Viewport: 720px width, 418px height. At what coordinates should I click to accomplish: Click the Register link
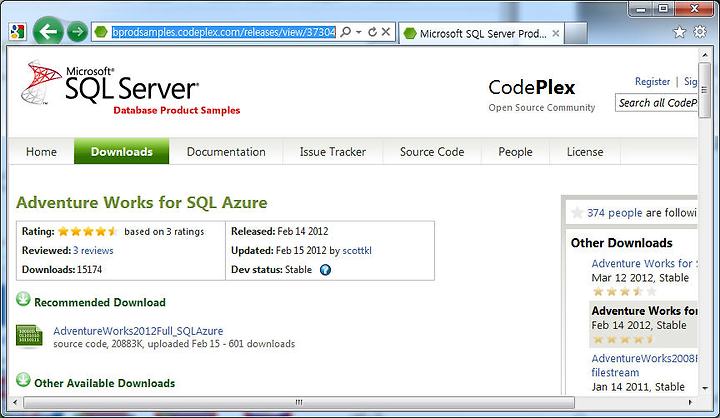point(652,81)
